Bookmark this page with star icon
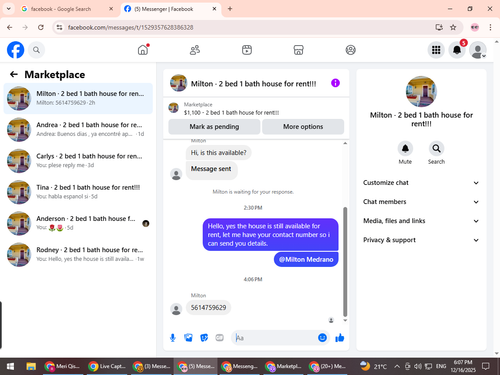Viewport: 500px width, 375px height. (x=453, y=27)
